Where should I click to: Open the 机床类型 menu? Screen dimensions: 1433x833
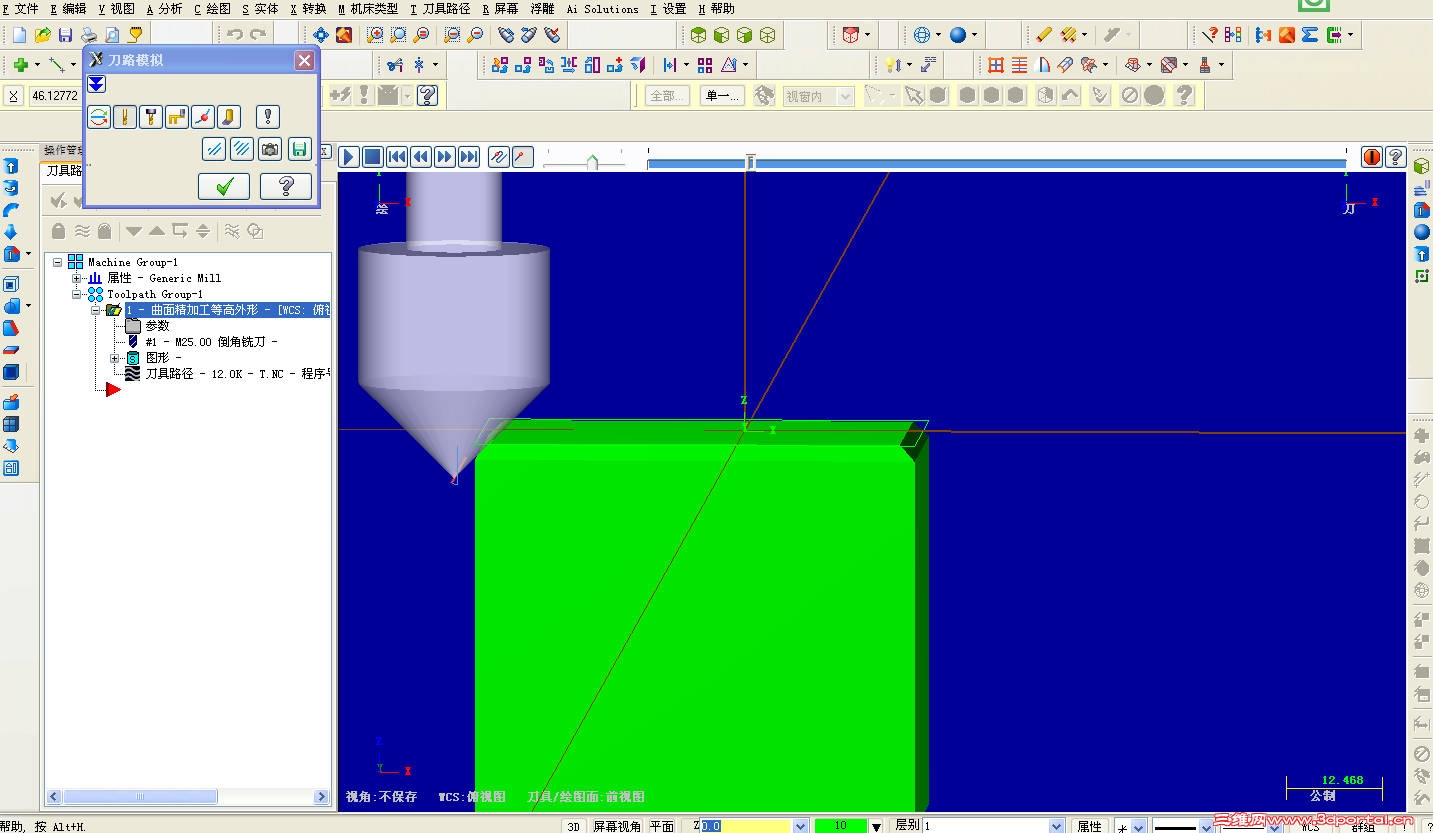pos(368,9)
